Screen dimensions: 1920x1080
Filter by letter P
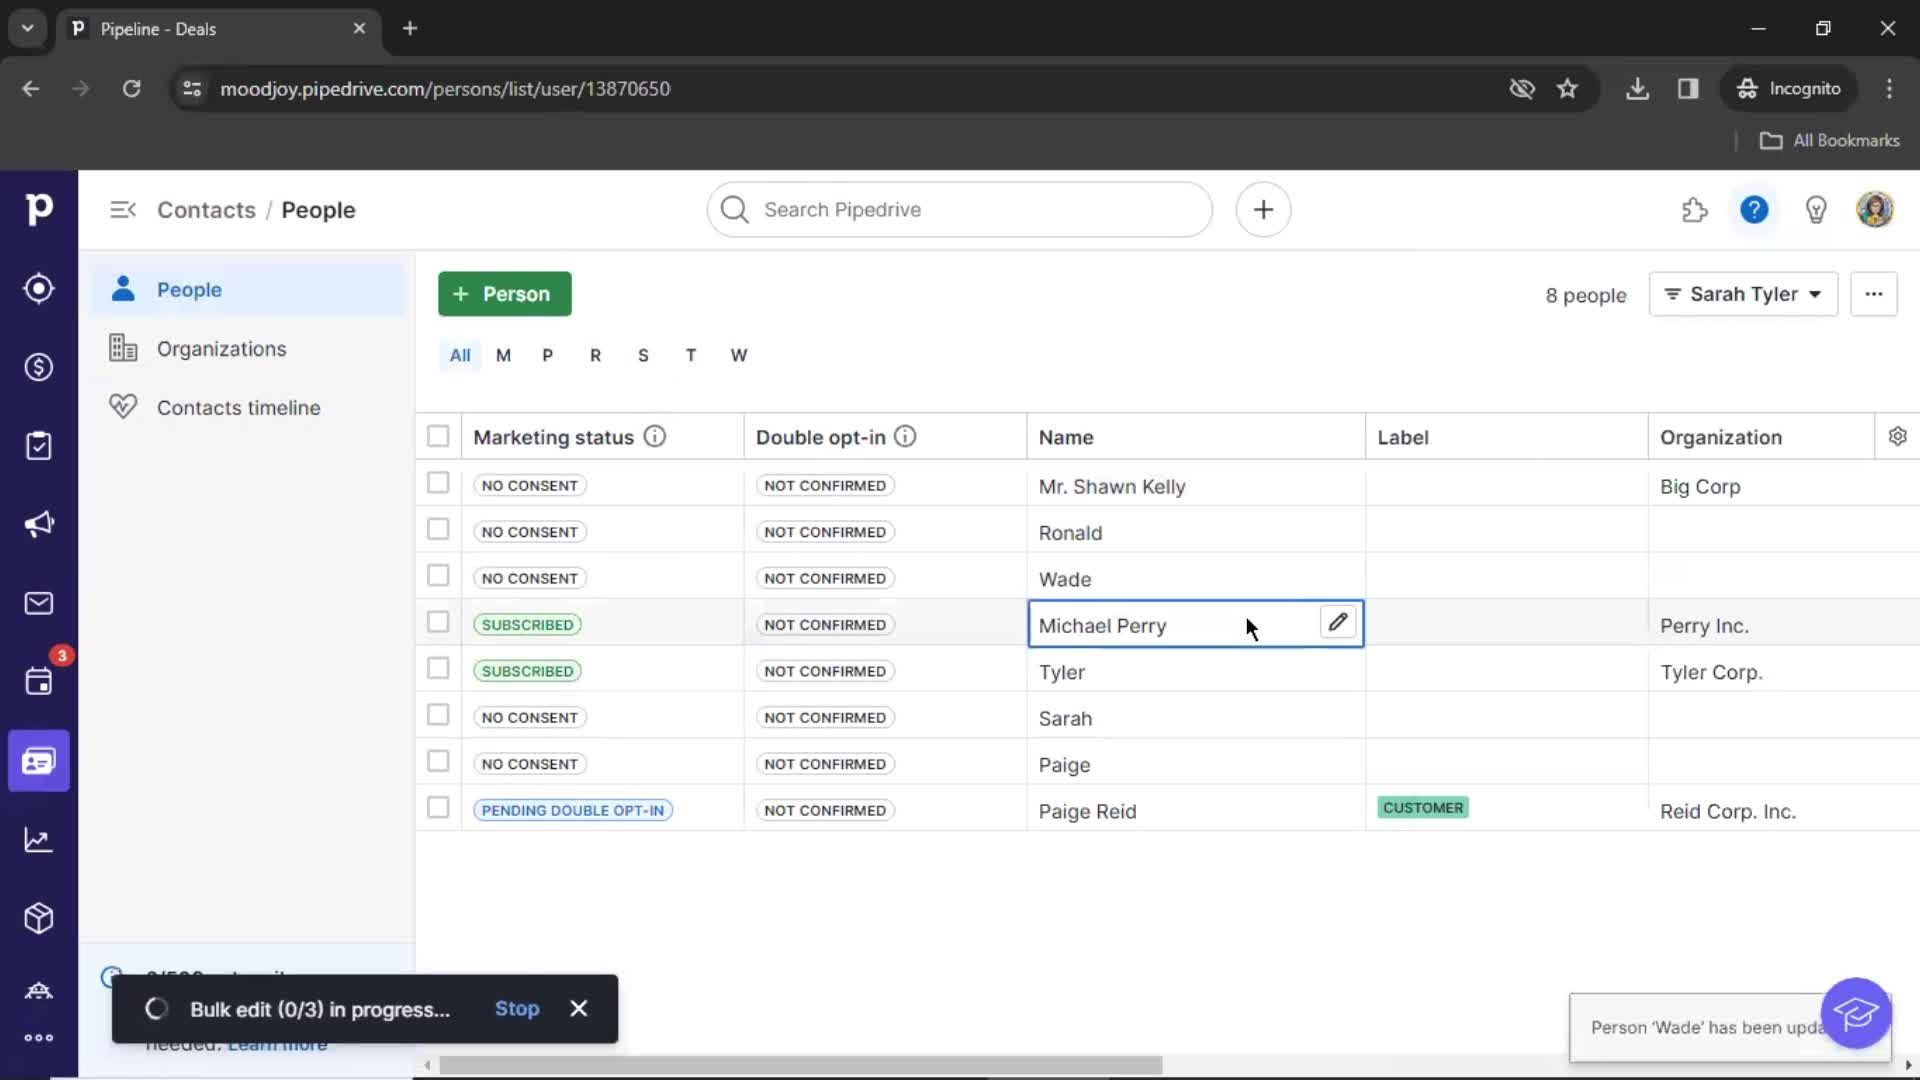coord(547,355)
